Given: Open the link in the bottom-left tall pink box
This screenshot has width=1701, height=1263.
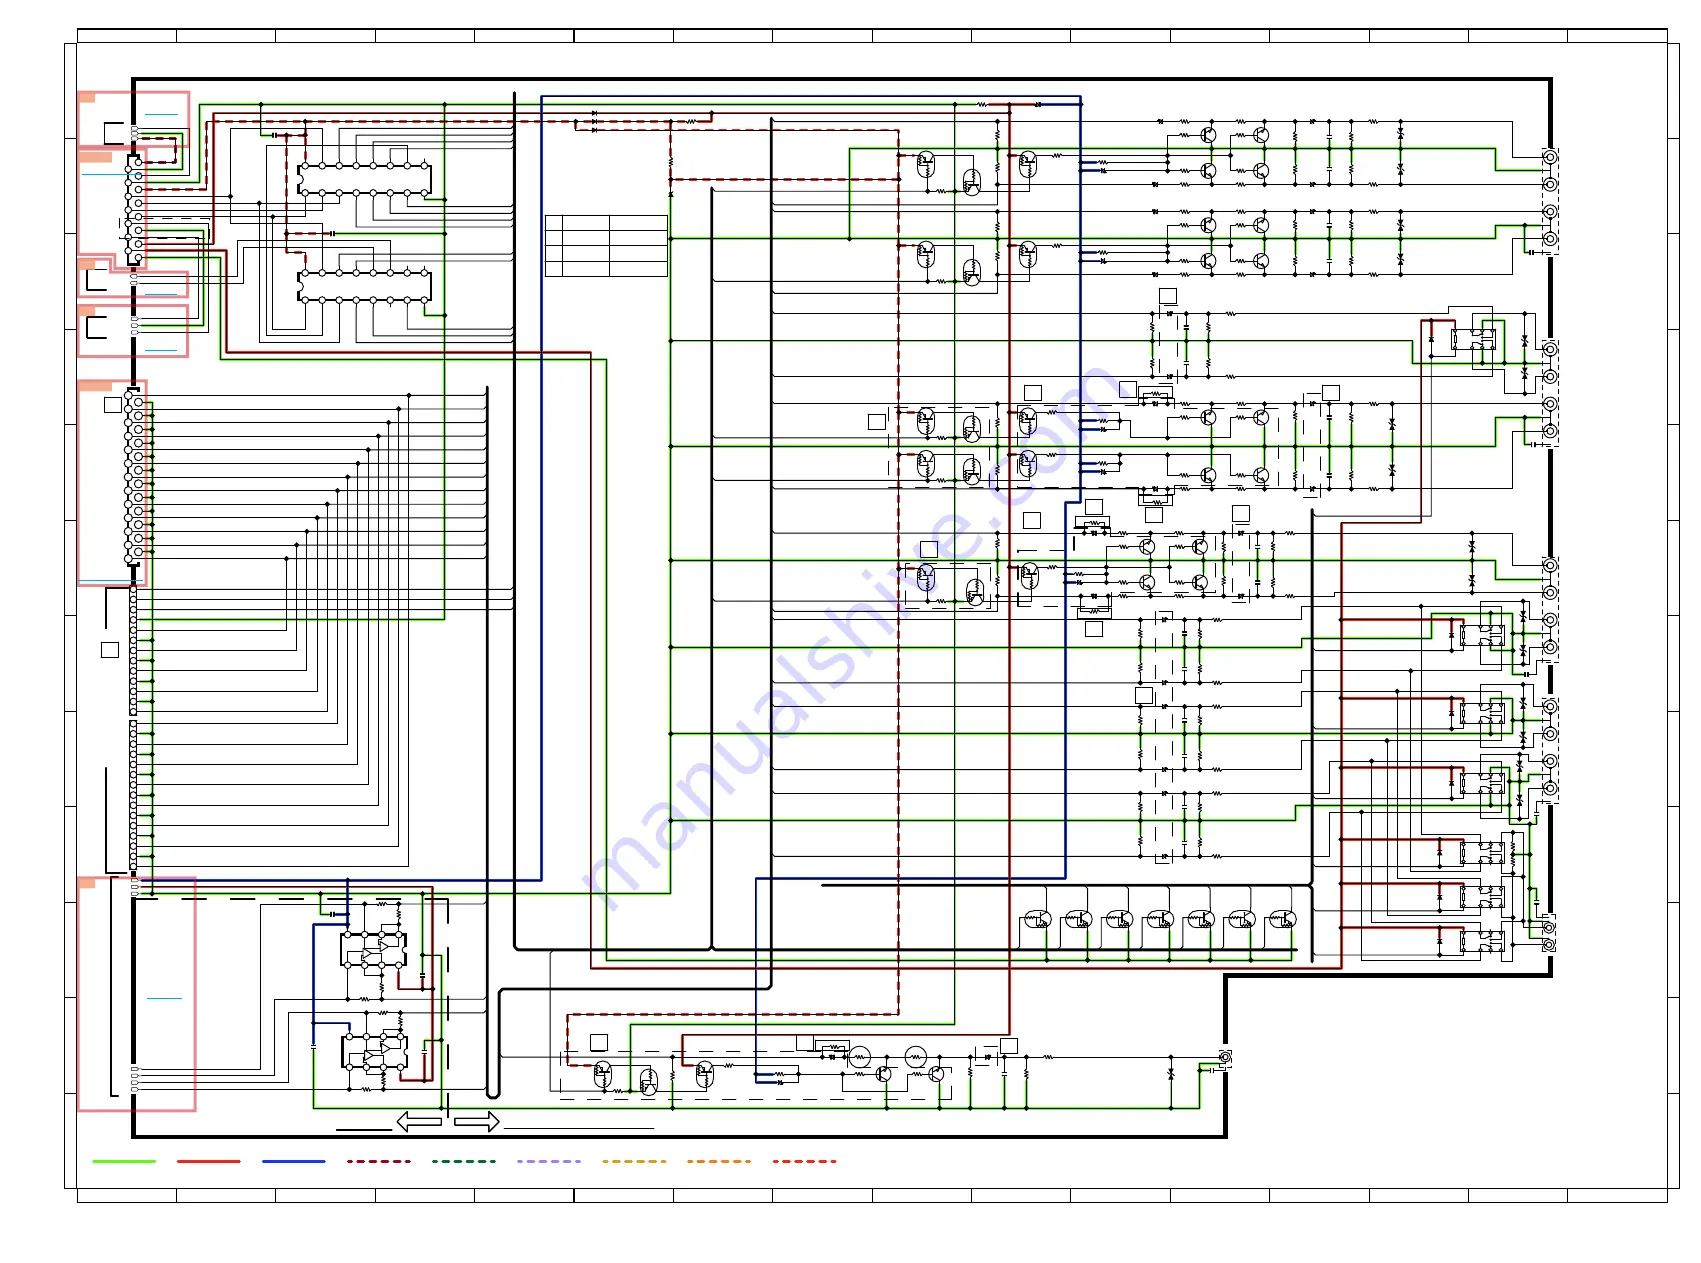Looking at the screenshot, I should pyautogui.click(x=164, y=998).
